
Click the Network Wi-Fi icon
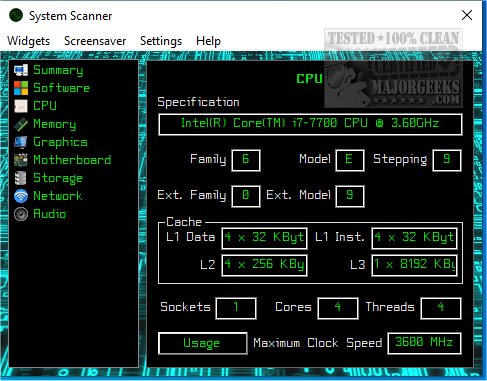[21, 196]
